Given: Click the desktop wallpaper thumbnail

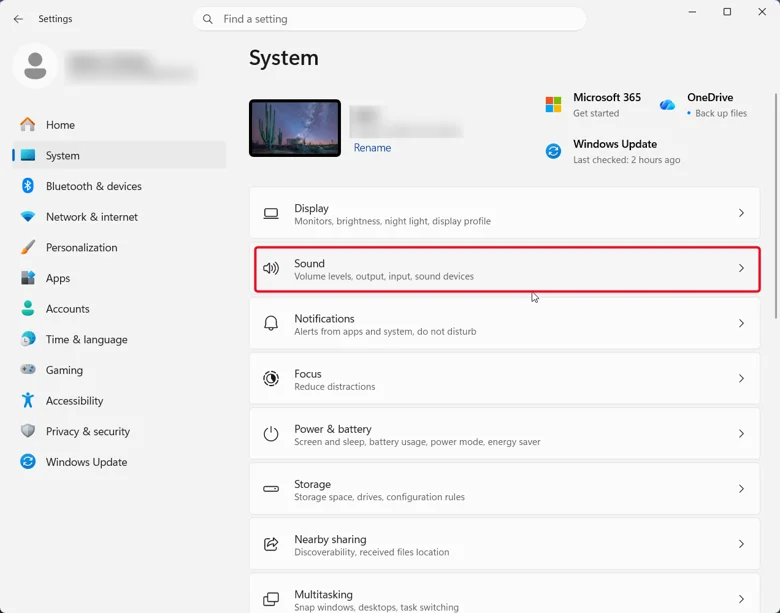Looking at the screenshot, I should pyautogui.click(x=295, y=128).
